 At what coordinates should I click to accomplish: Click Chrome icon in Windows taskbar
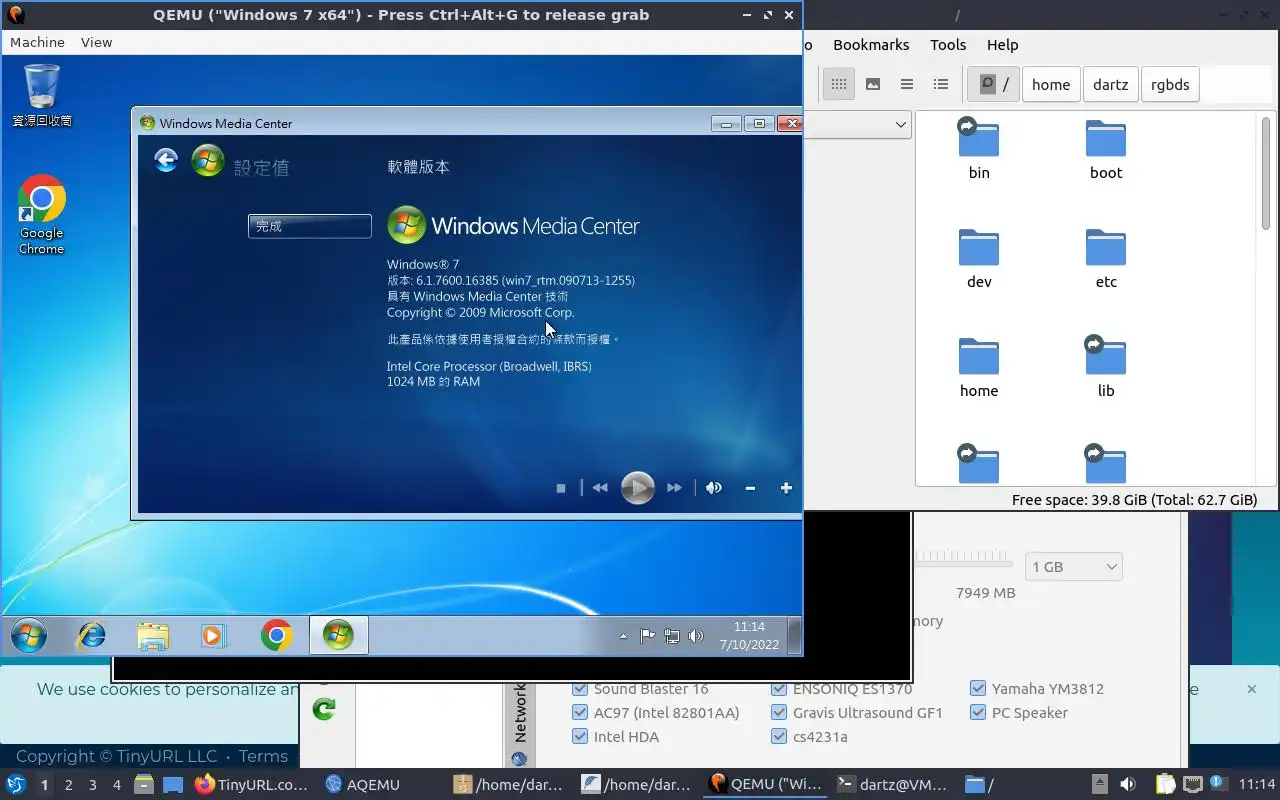point(277,636)
